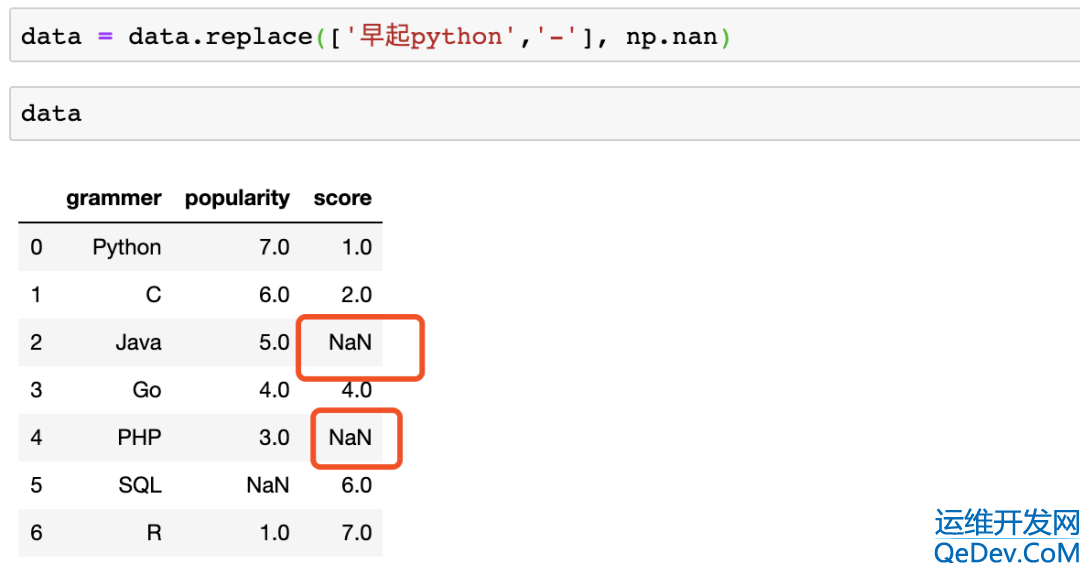
Task: Click the 'Go' grammer cell
Action: tap(147, 390)
